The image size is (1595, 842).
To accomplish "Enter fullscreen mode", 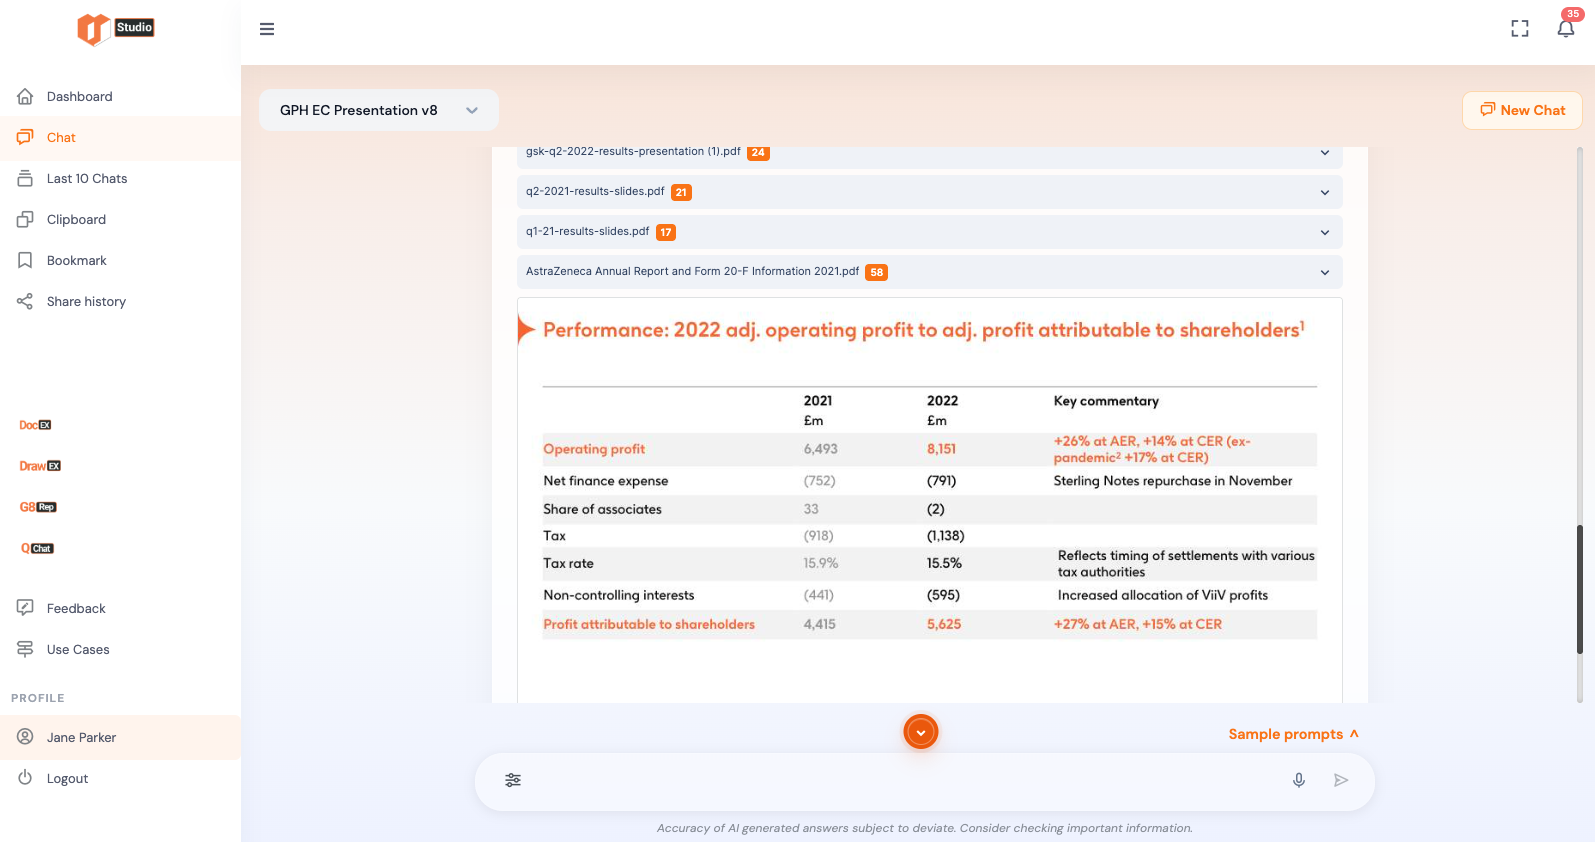I will [1520, 29].
